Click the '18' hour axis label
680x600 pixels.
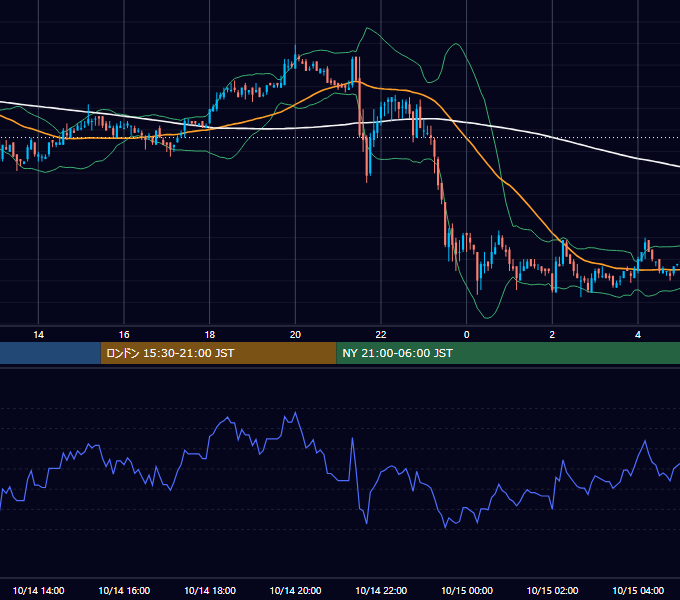(209, 335)
